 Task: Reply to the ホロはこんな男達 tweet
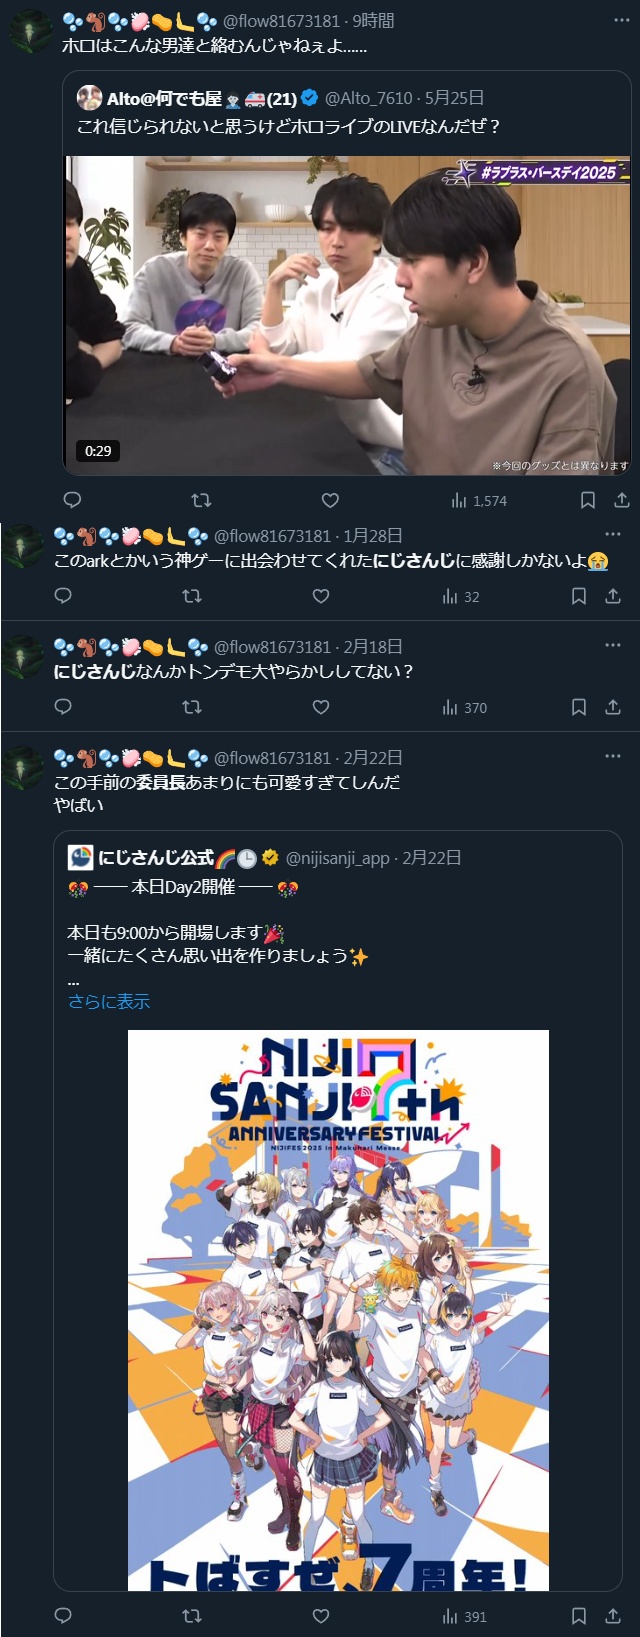tap(72, 500)
